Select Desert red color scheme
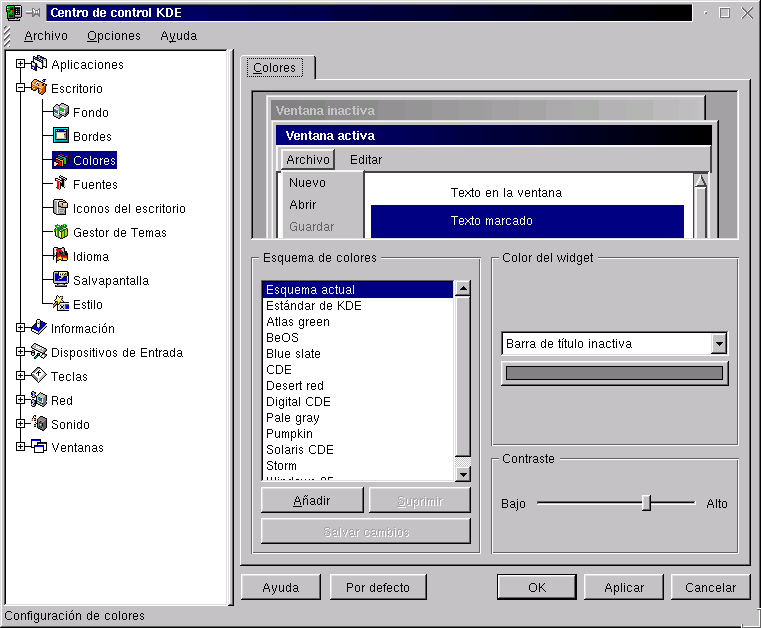 tap(295, 386)
